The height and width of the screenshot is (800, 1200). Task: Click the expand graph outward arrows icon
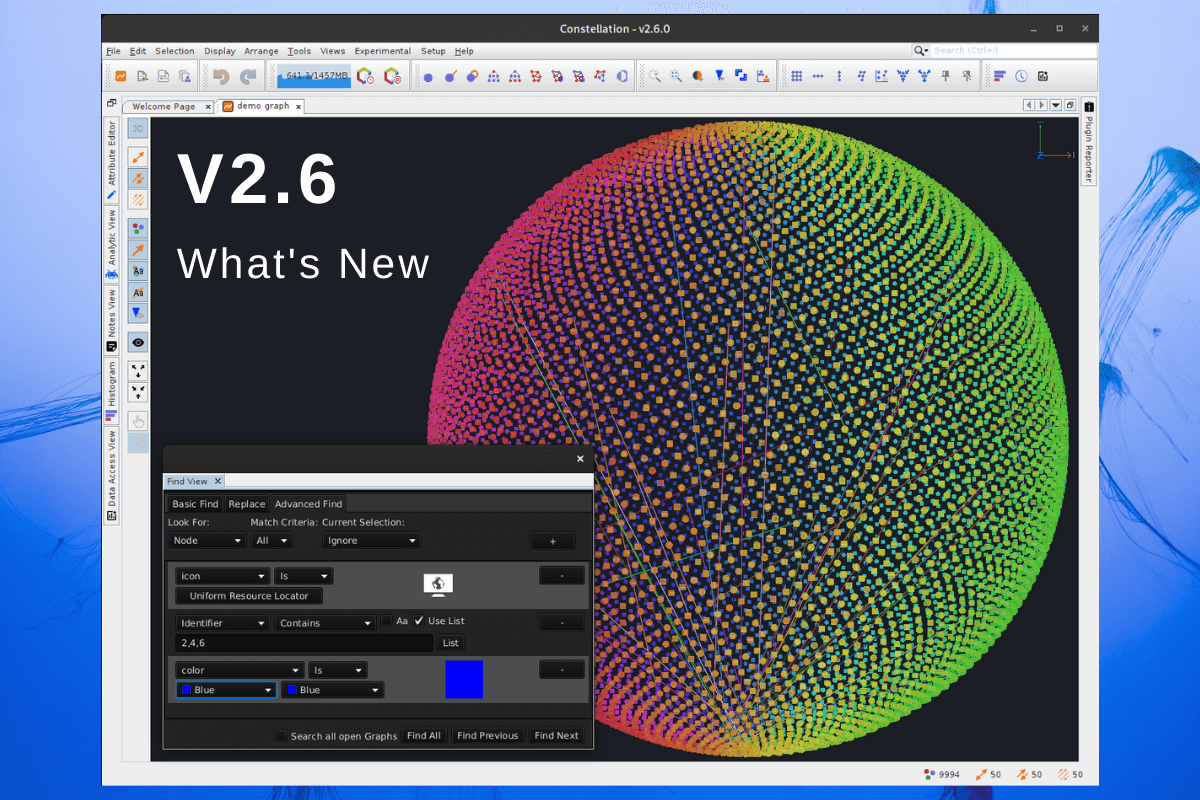(138, 371)
